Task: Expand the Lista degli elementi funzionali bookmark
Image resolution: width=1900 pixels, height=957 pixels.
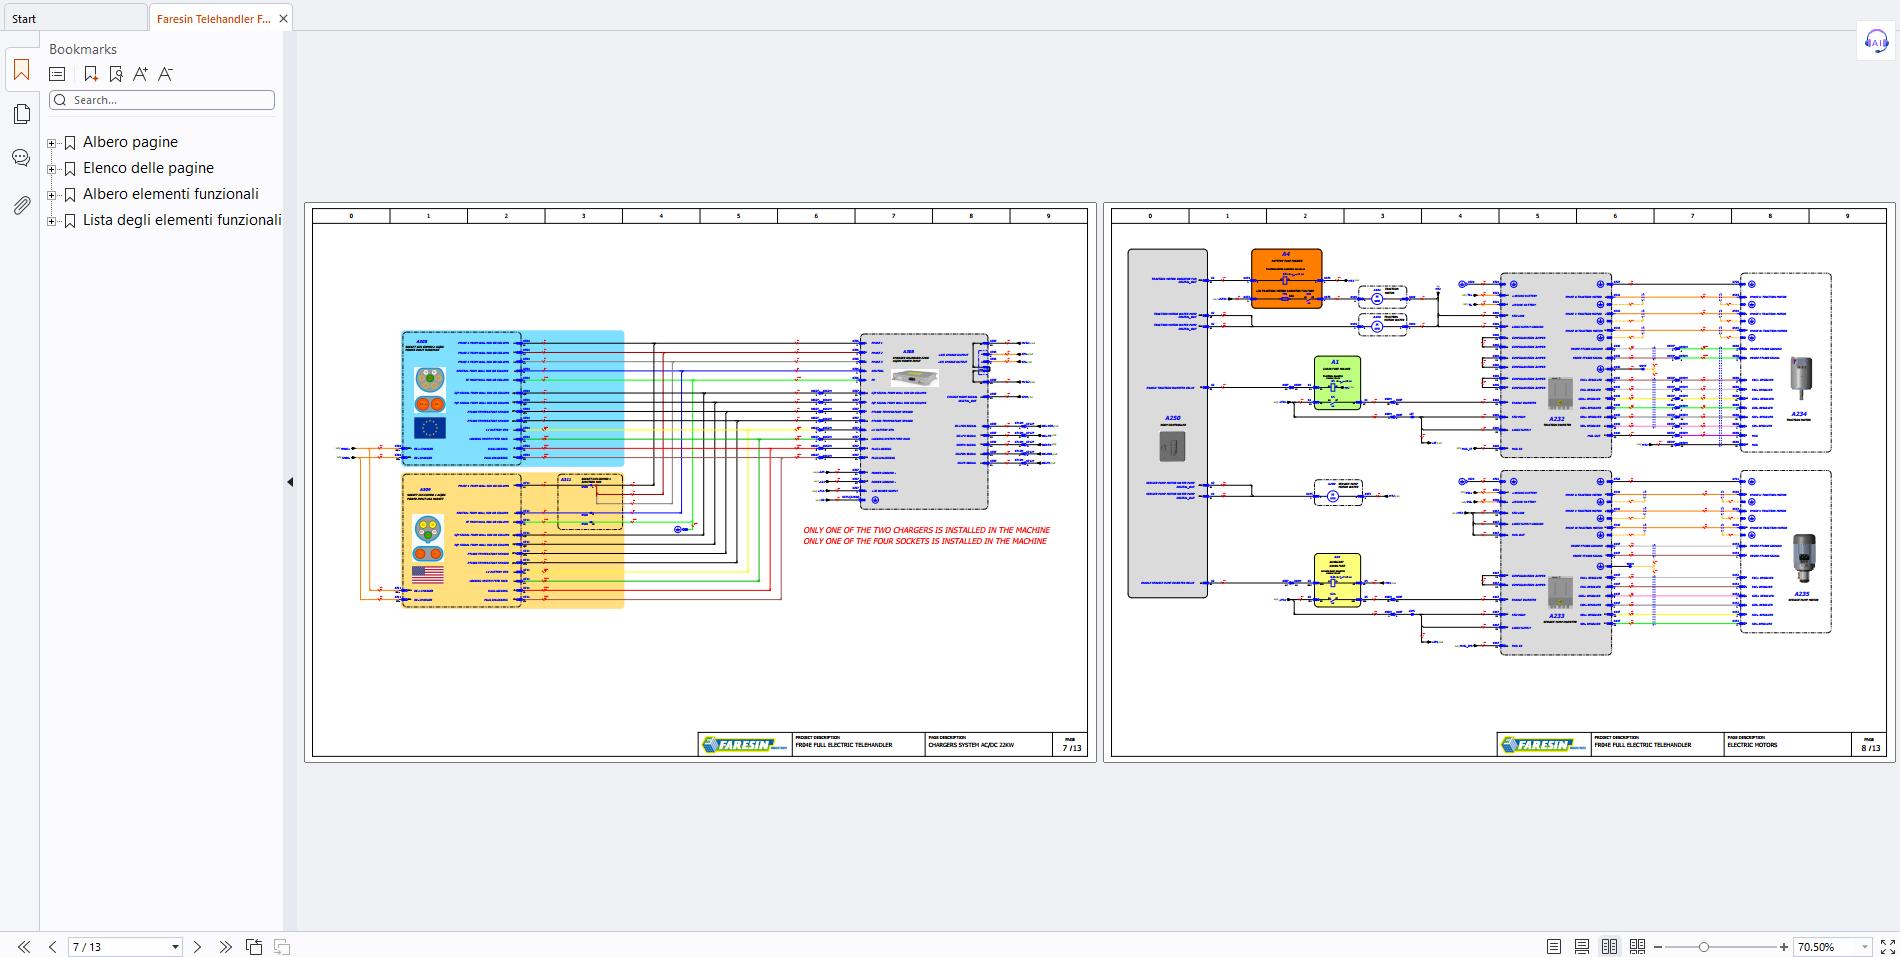Action: 52,221
